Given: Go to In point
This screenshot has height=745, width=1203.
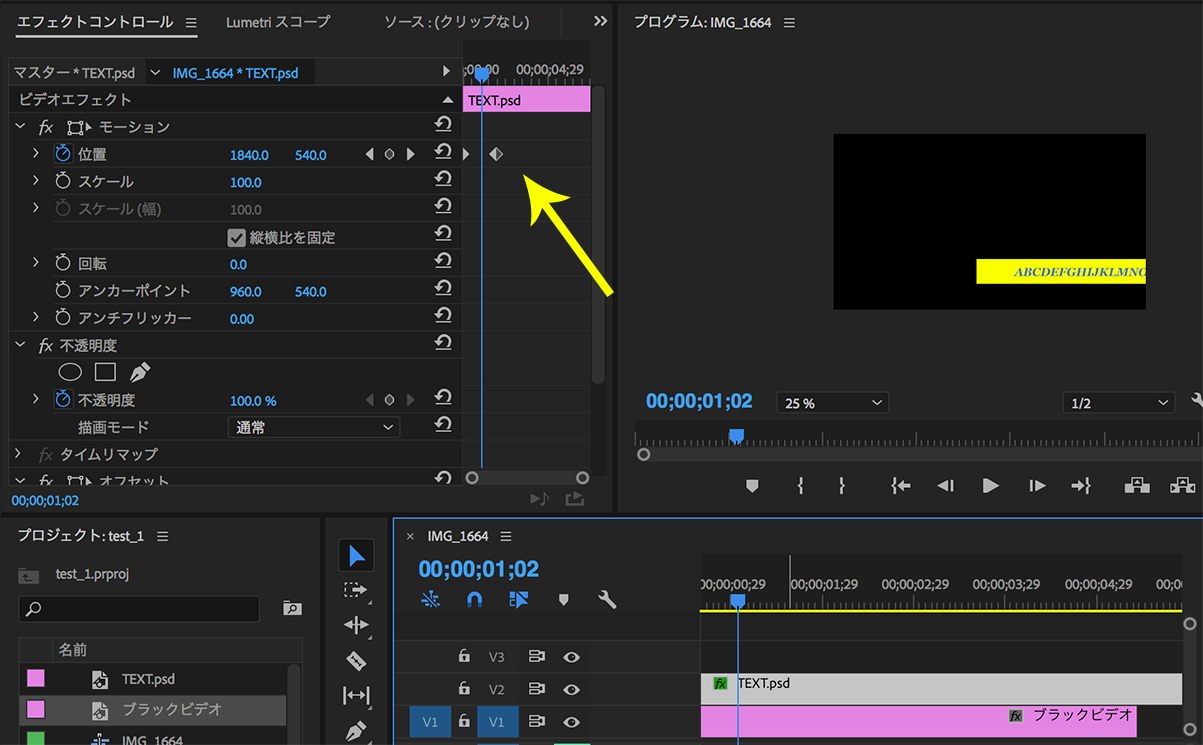Looking at the screenshot, I should click(900, 486).
